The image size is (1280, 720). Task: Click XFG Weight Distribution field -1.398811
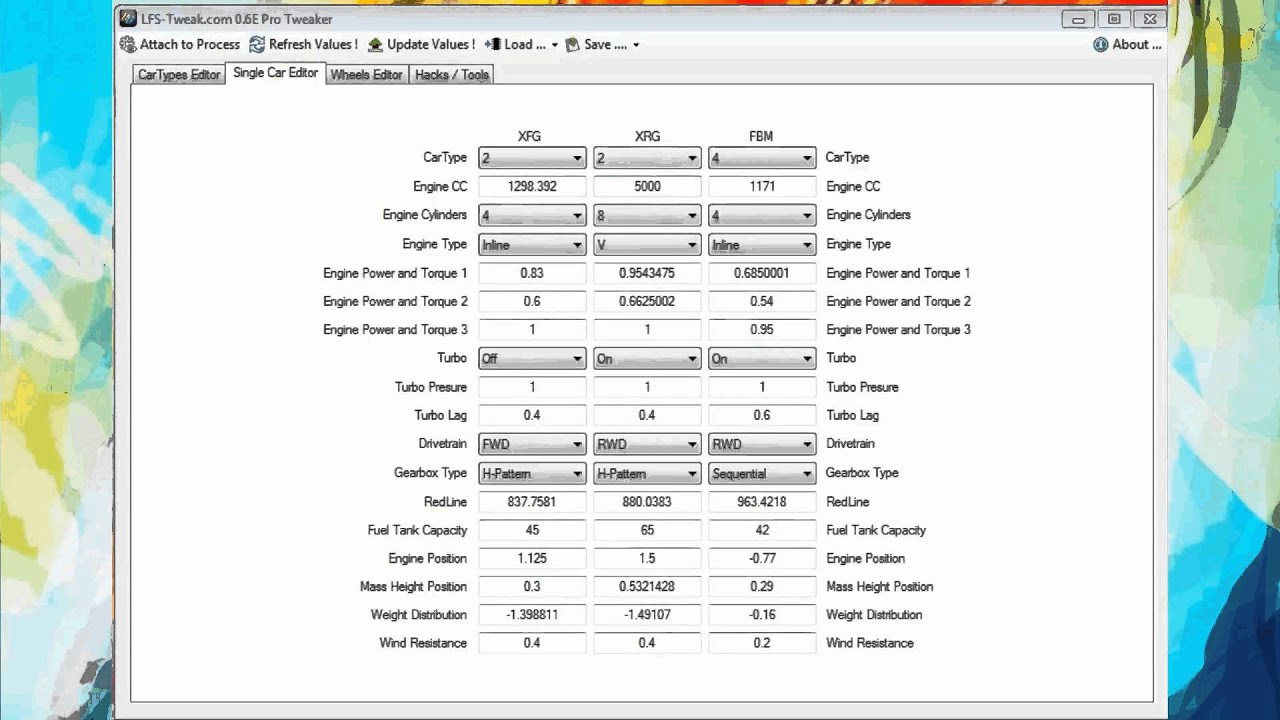click(x=532, y=615)
